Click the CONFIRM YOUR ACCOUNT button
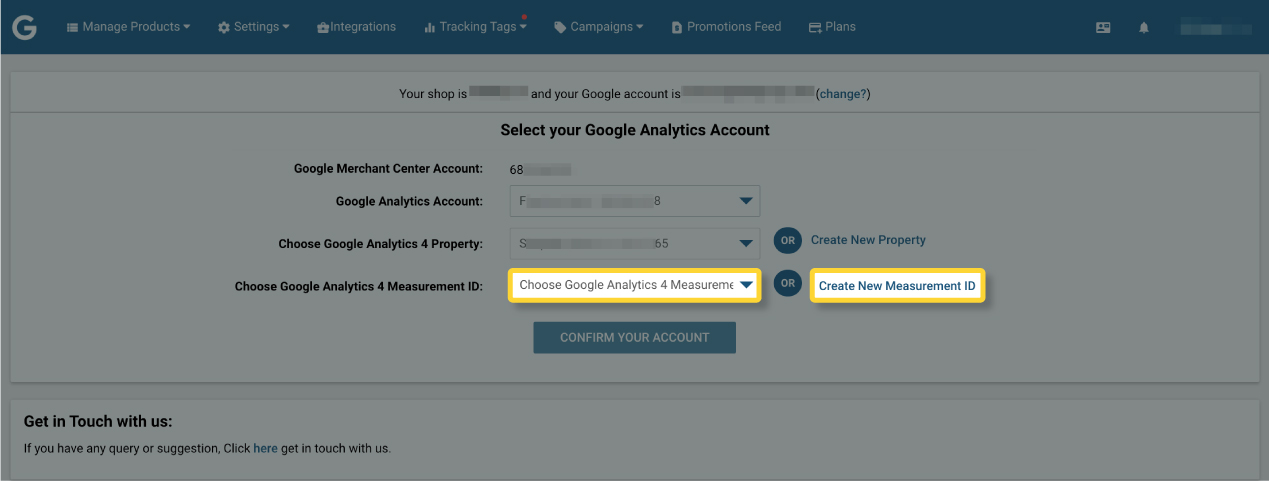Viewport: 1269px width, 481px height. 635,337
